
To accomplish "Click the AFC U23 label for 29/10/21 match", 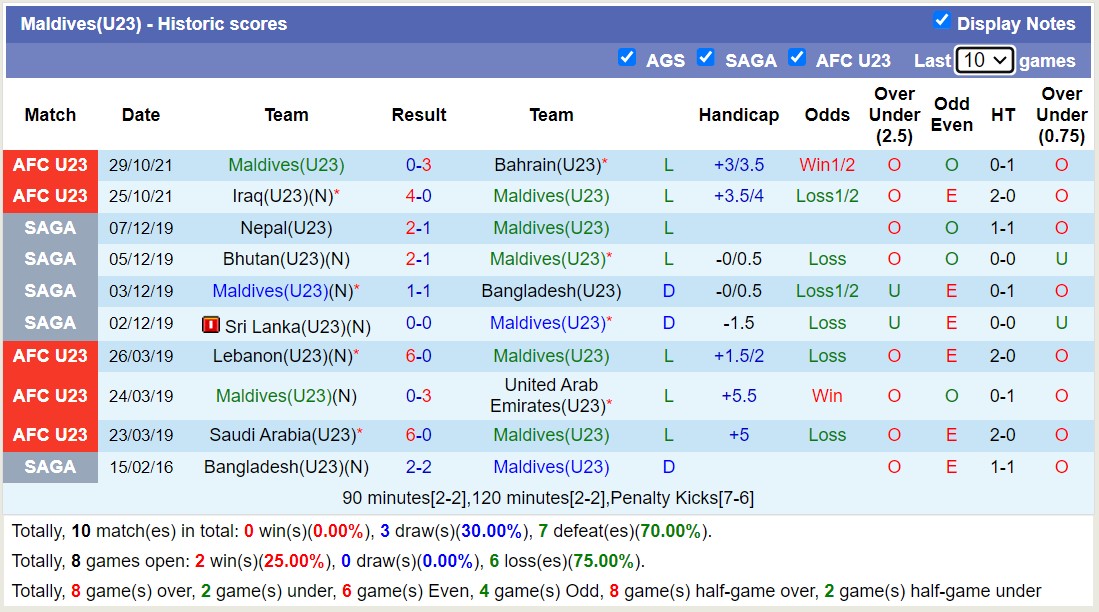I will point(50,165).
